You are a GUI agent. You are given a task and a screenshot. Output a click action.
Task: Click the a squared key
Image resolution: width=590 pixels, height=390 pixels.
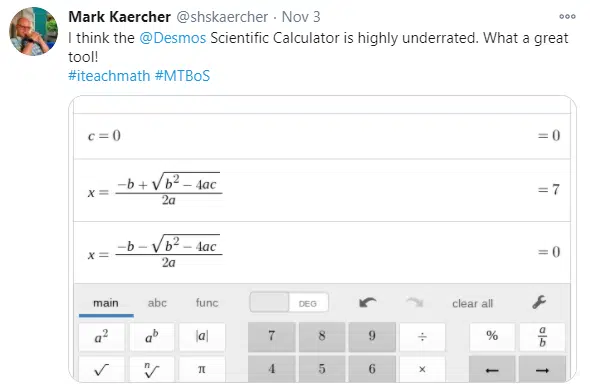pyautogui.click(x=102, y=337)
